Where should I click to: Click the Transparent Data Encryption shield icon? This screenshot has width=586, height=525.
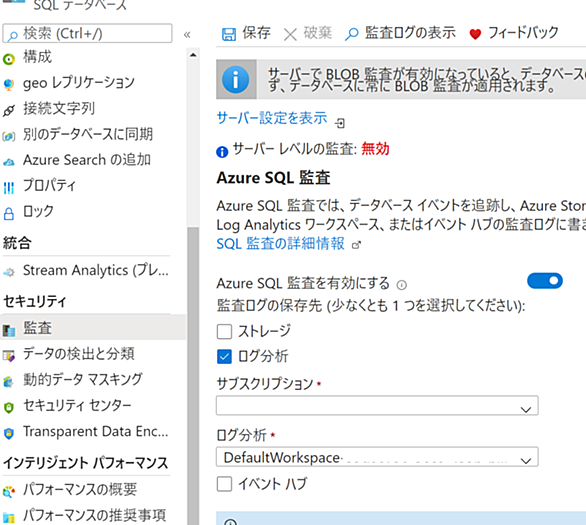click(x=9, y=433)
